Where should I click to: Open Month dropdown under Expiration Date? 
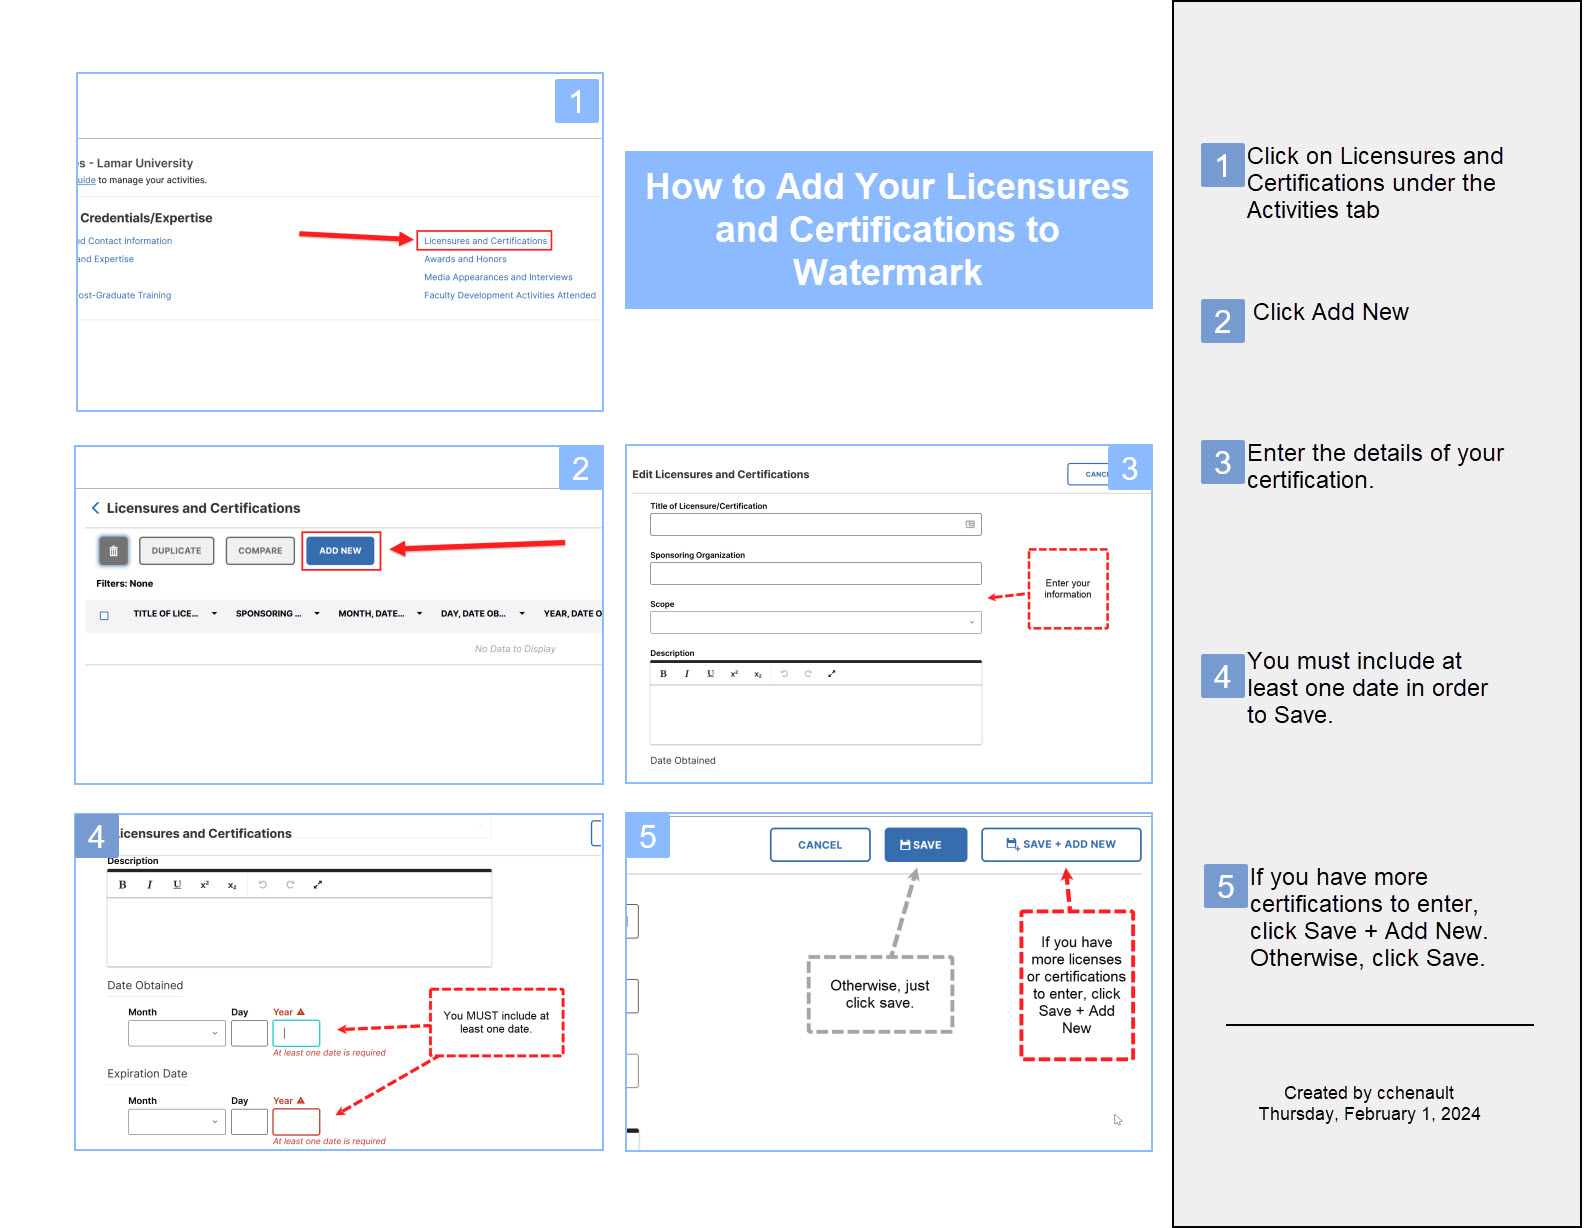click(175, 1121)
